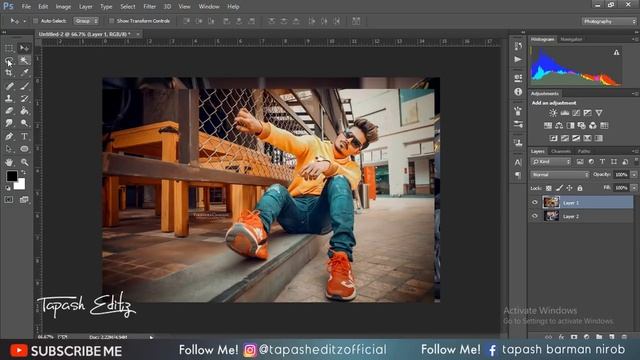Swap foreground and background colors
The width and height of the screenshot is (640, 360).
(x=23, y=173)
